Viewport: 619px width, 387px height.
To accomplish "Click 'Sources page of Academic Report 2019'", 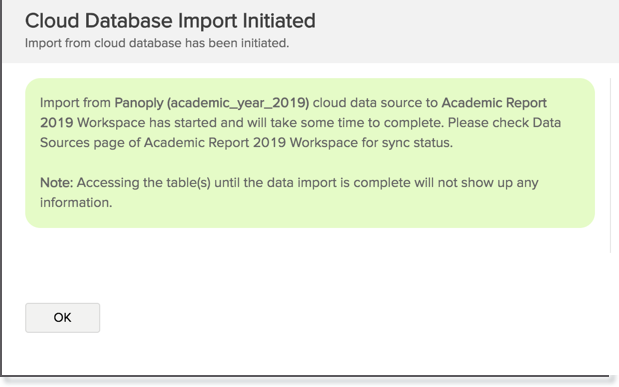I will point(163,142).
